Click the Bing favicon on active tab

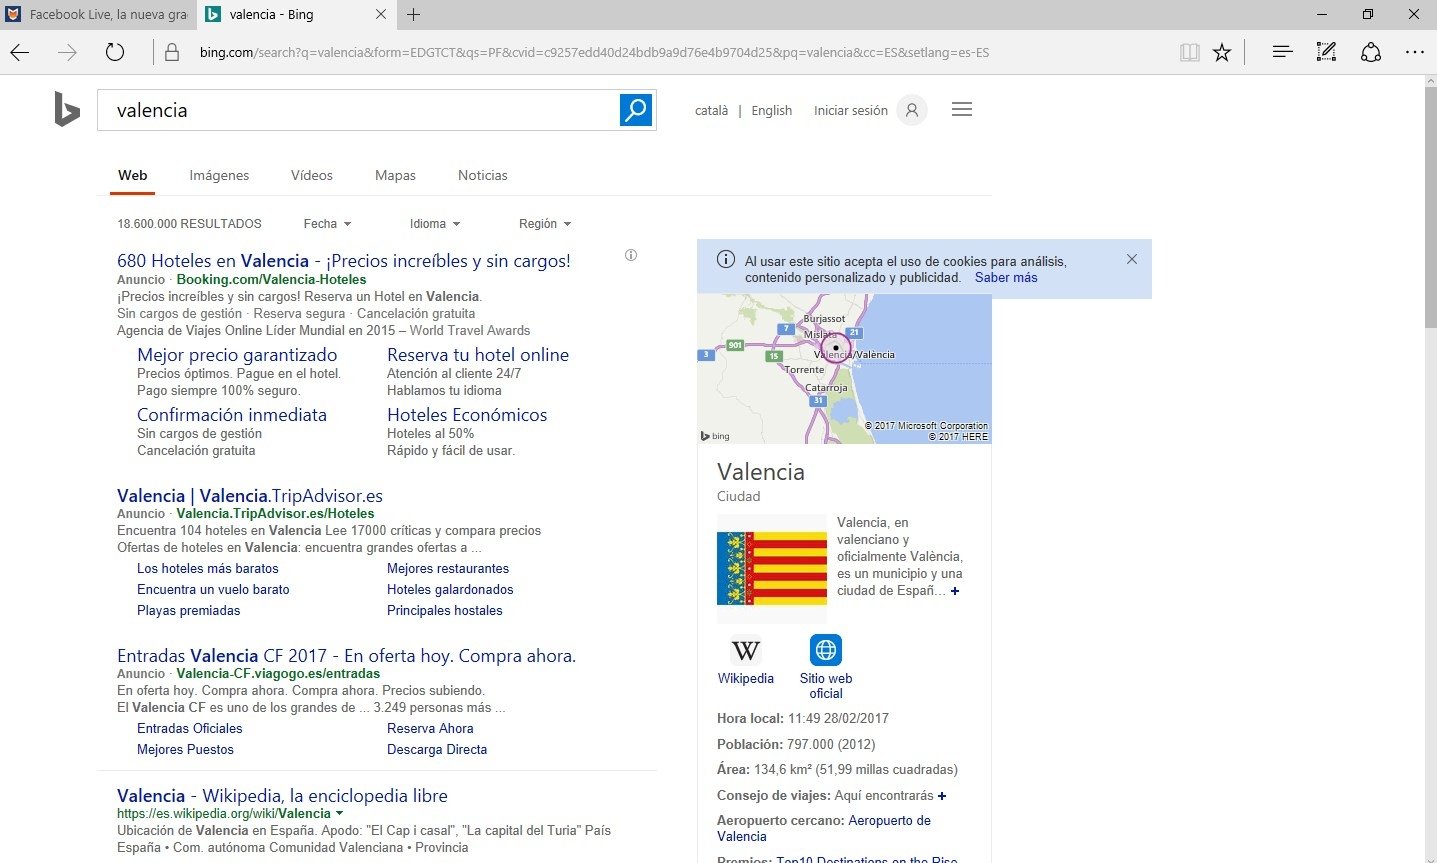tap(214, 14)
